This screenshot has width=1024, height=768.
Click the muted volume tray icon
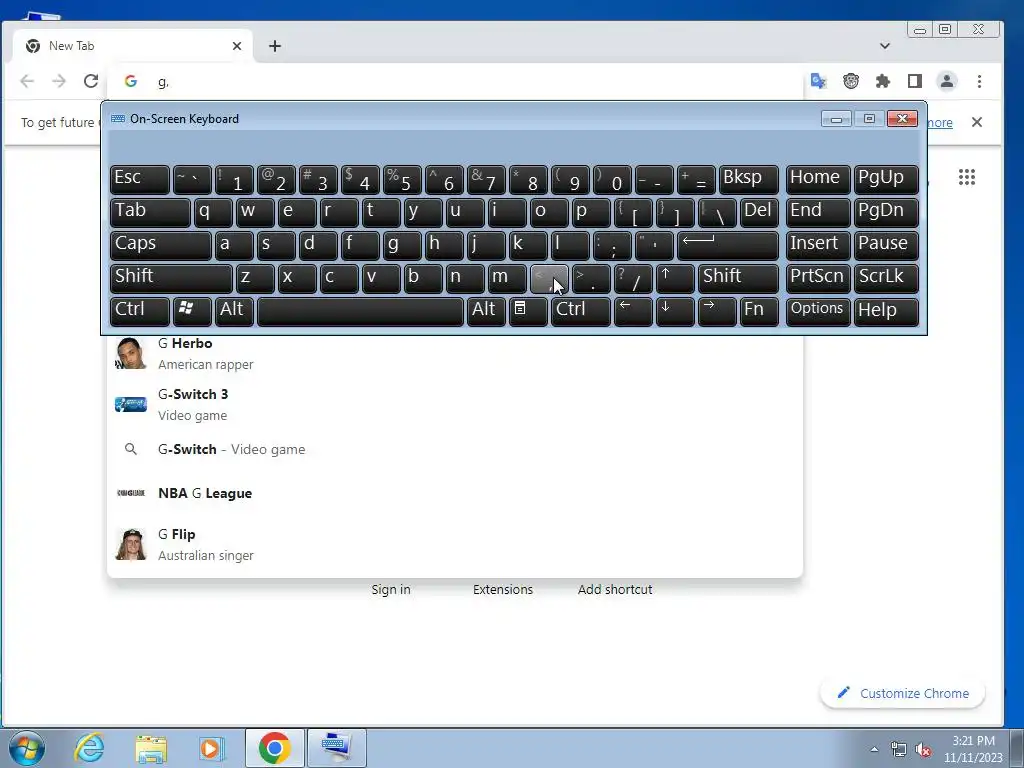pos(923,750)
